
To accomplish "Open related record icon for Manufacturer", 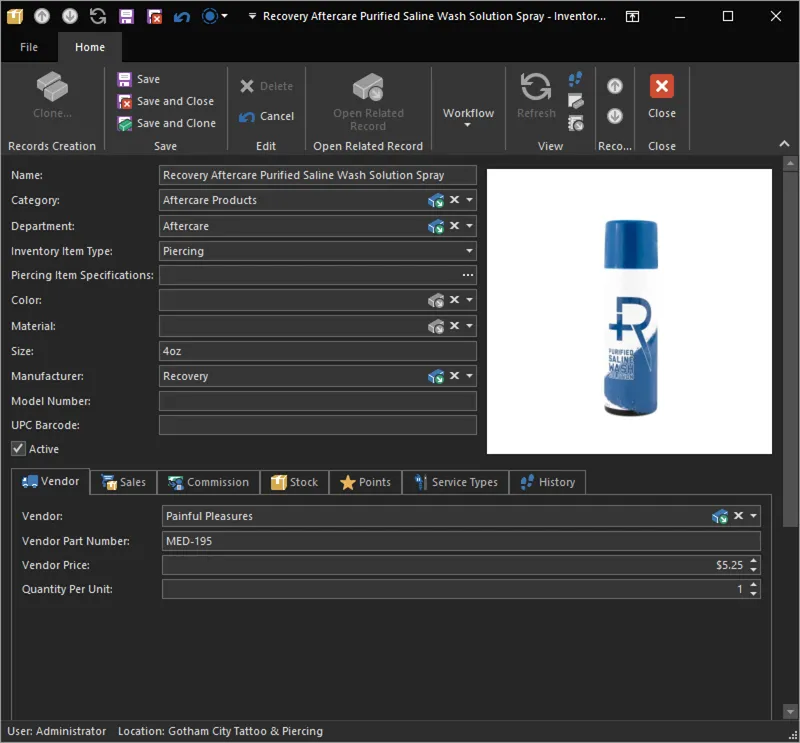I will [436, 376].
